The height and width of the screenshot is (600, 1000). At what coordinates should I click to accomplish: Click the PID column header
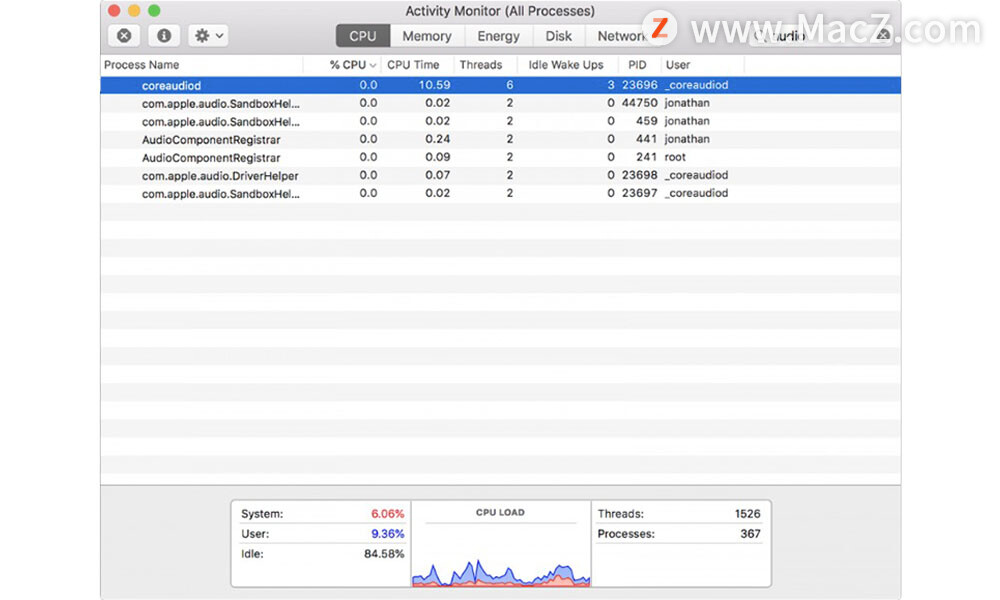point(637,65)
